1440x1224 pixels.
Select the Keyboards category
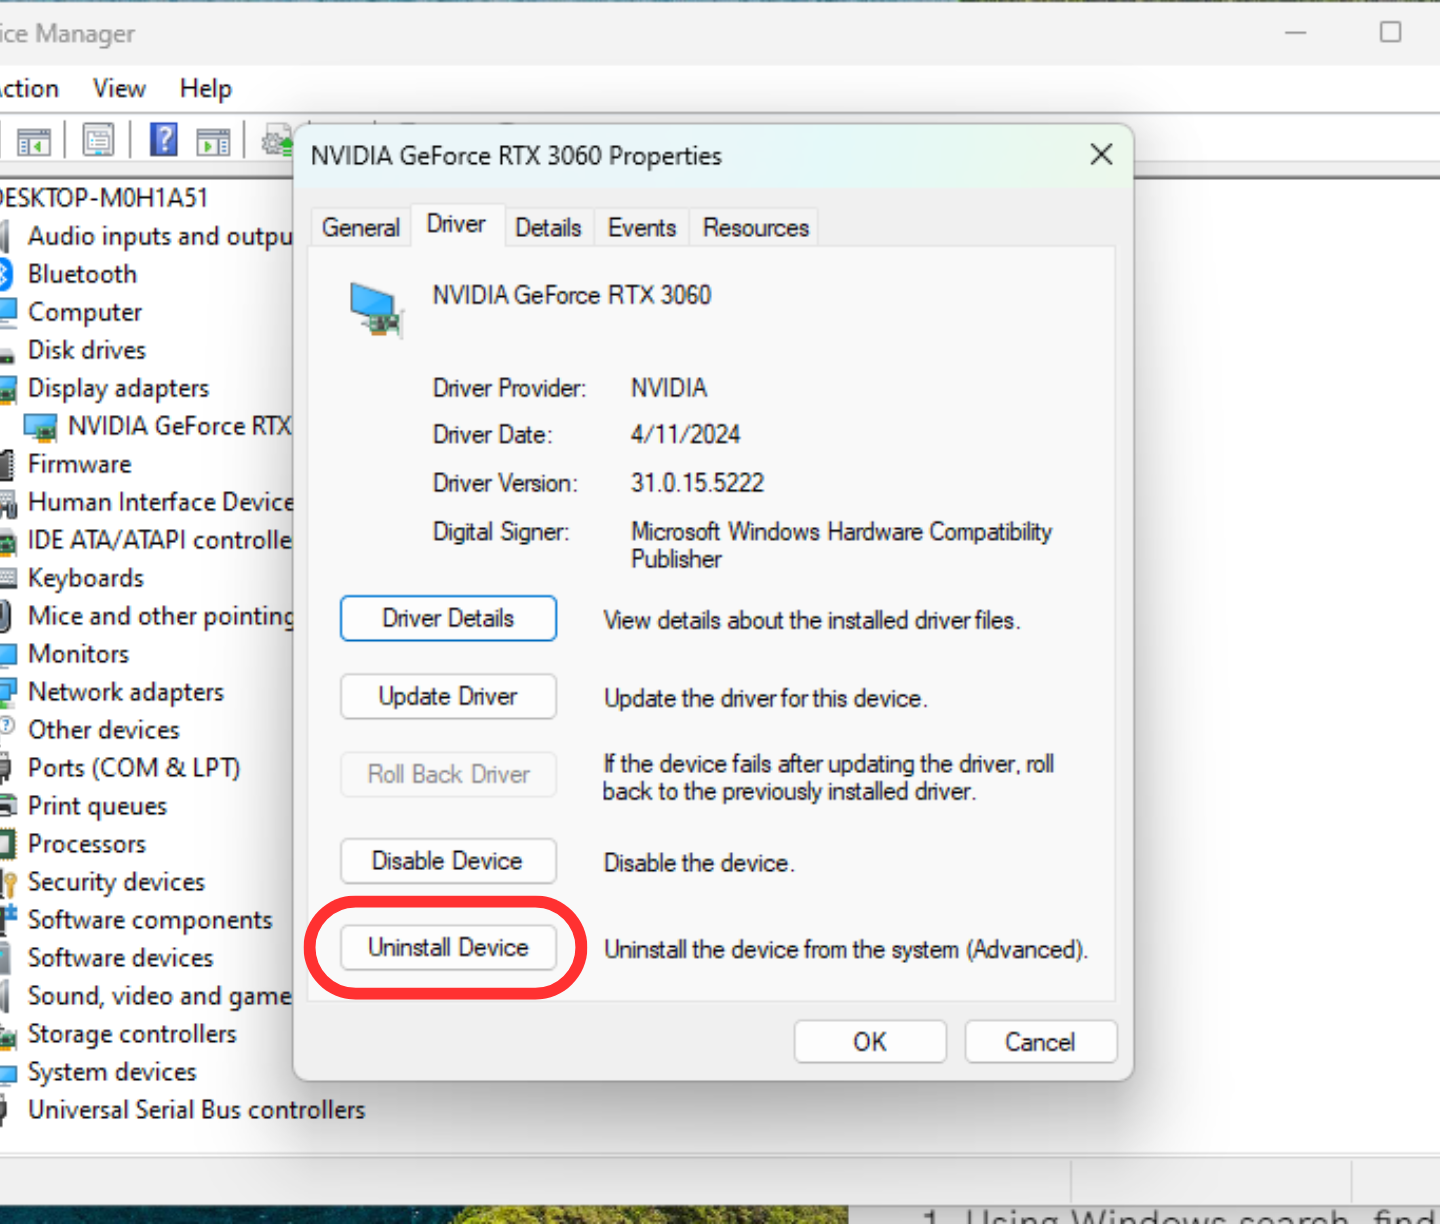86,578
